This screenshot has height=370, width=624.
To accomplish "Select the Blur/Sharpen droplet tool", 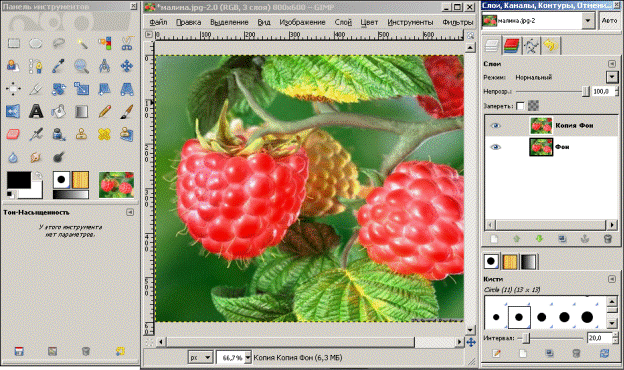I will (x=13, y=157).
